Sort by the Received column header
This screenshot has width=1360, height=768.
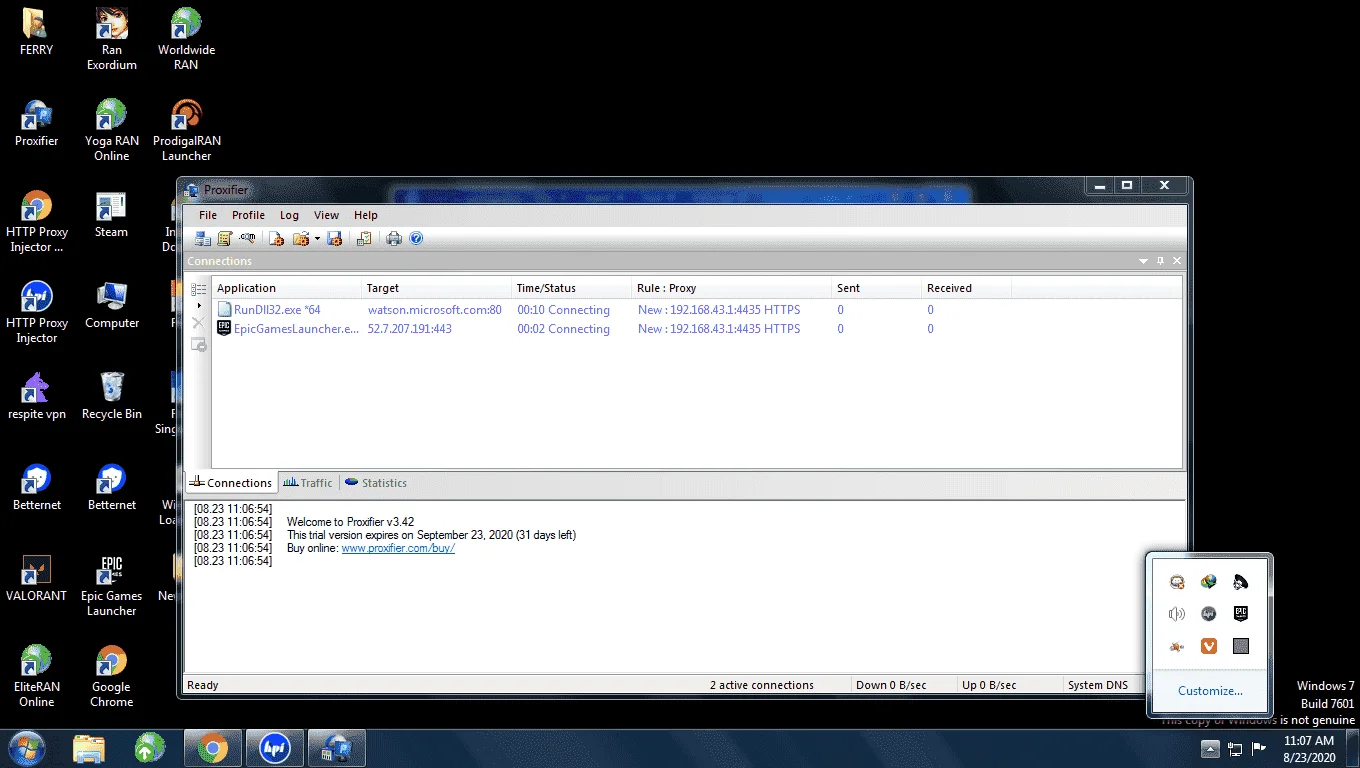pyautogui.click(x=966, y=288)
